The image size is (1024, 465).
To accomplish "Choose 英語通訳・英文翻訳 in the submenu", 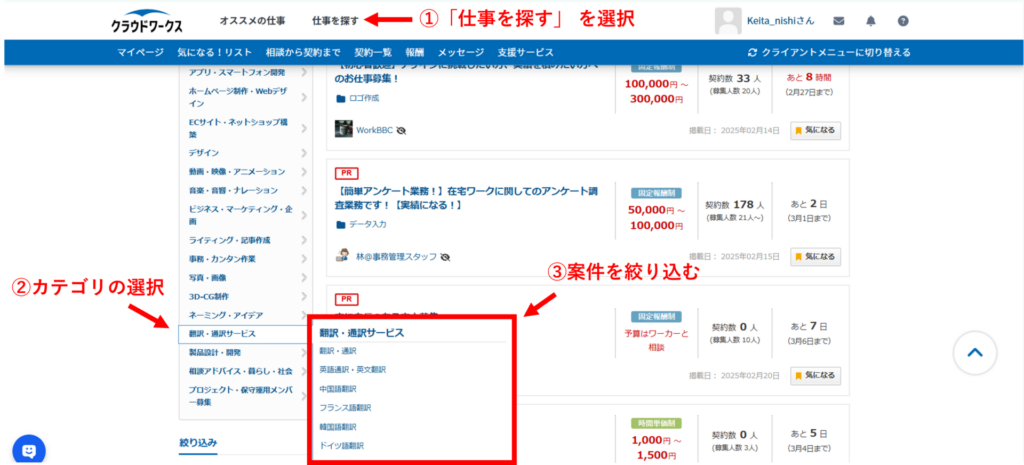I will click(353, 370).
